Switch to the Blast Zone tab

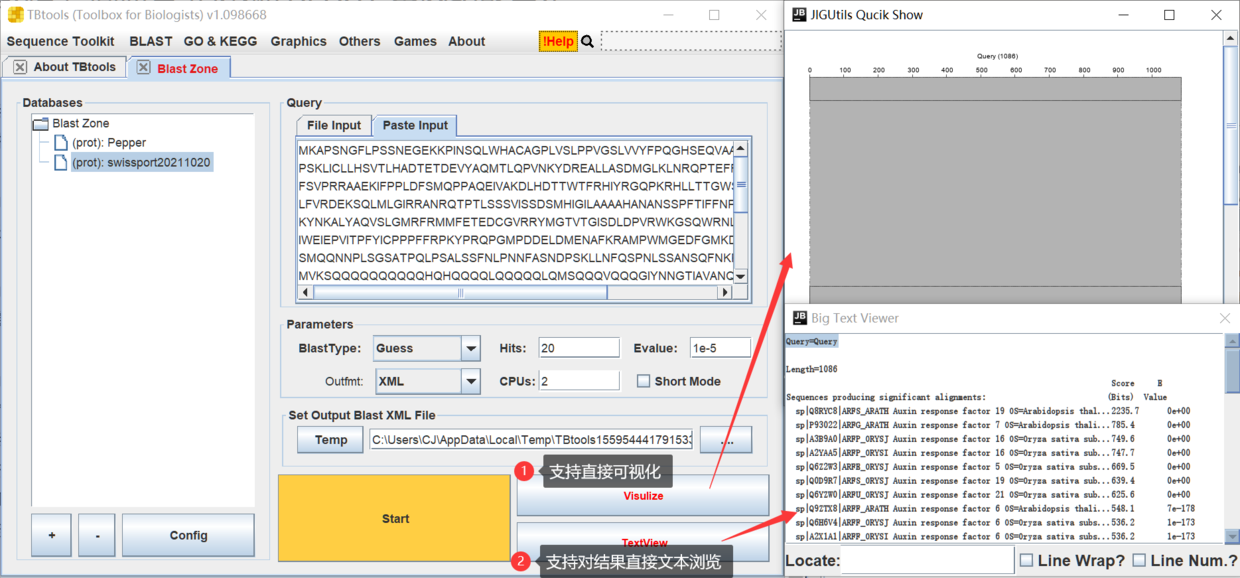(180, 68)
